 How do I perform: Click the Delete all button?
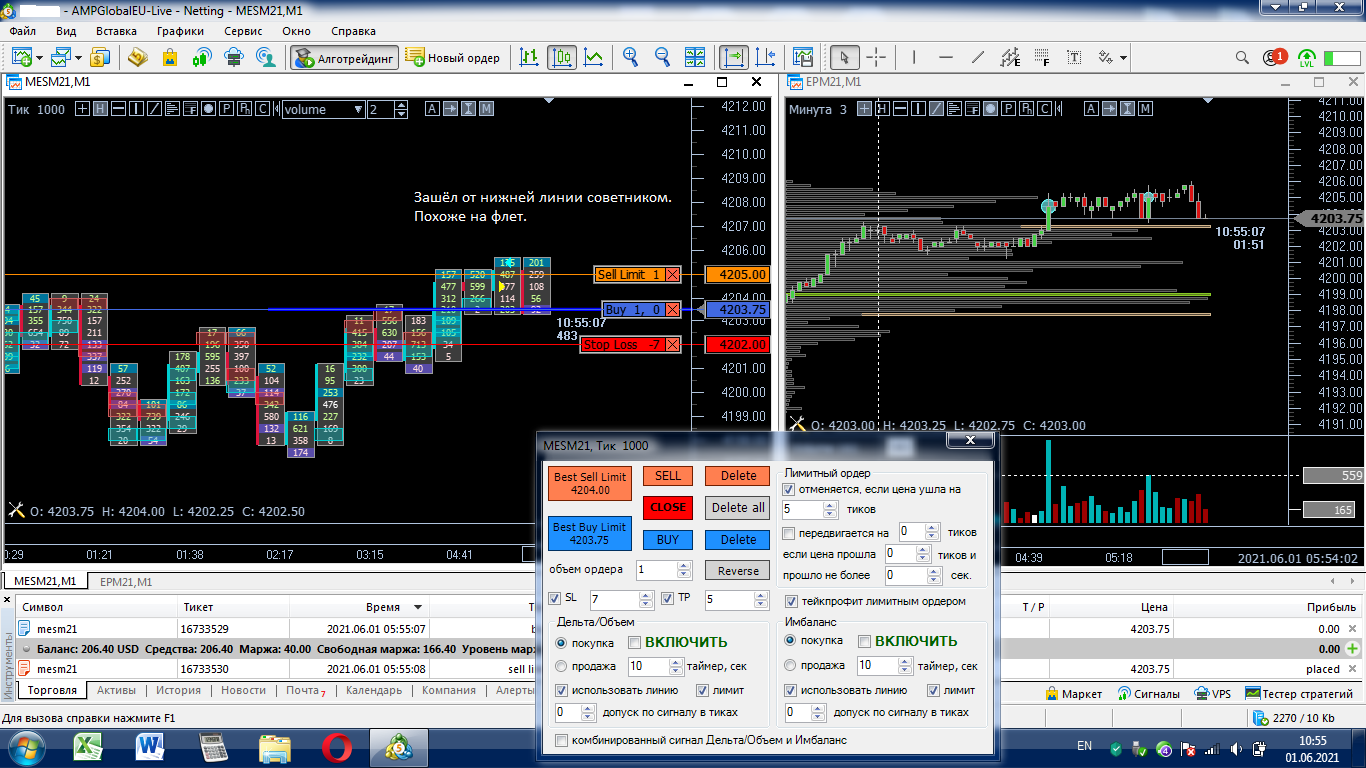coord(738,507)
